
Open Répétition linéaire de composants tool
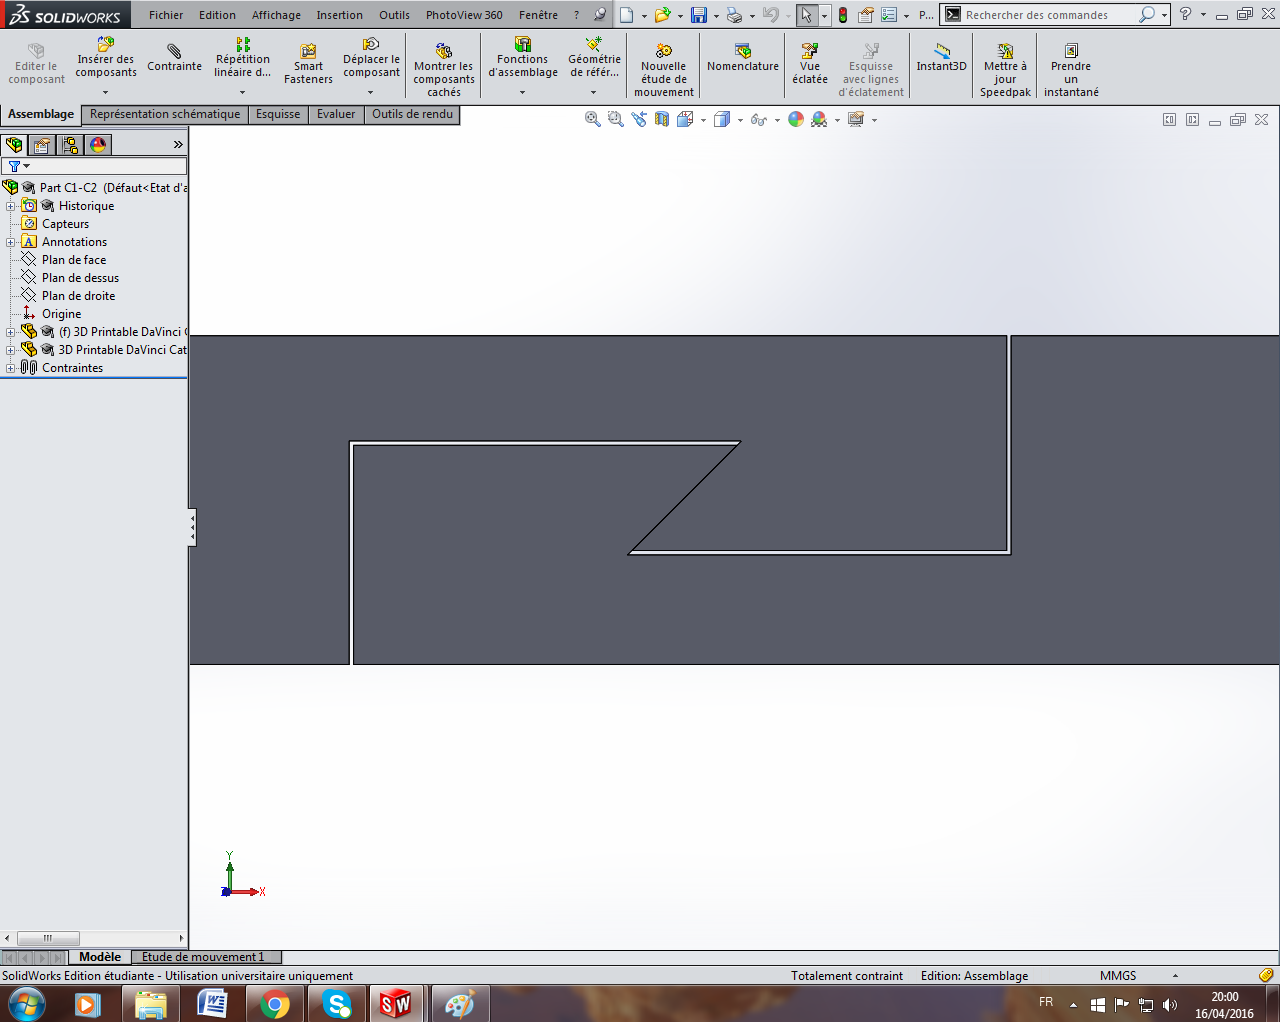point(242,59)
